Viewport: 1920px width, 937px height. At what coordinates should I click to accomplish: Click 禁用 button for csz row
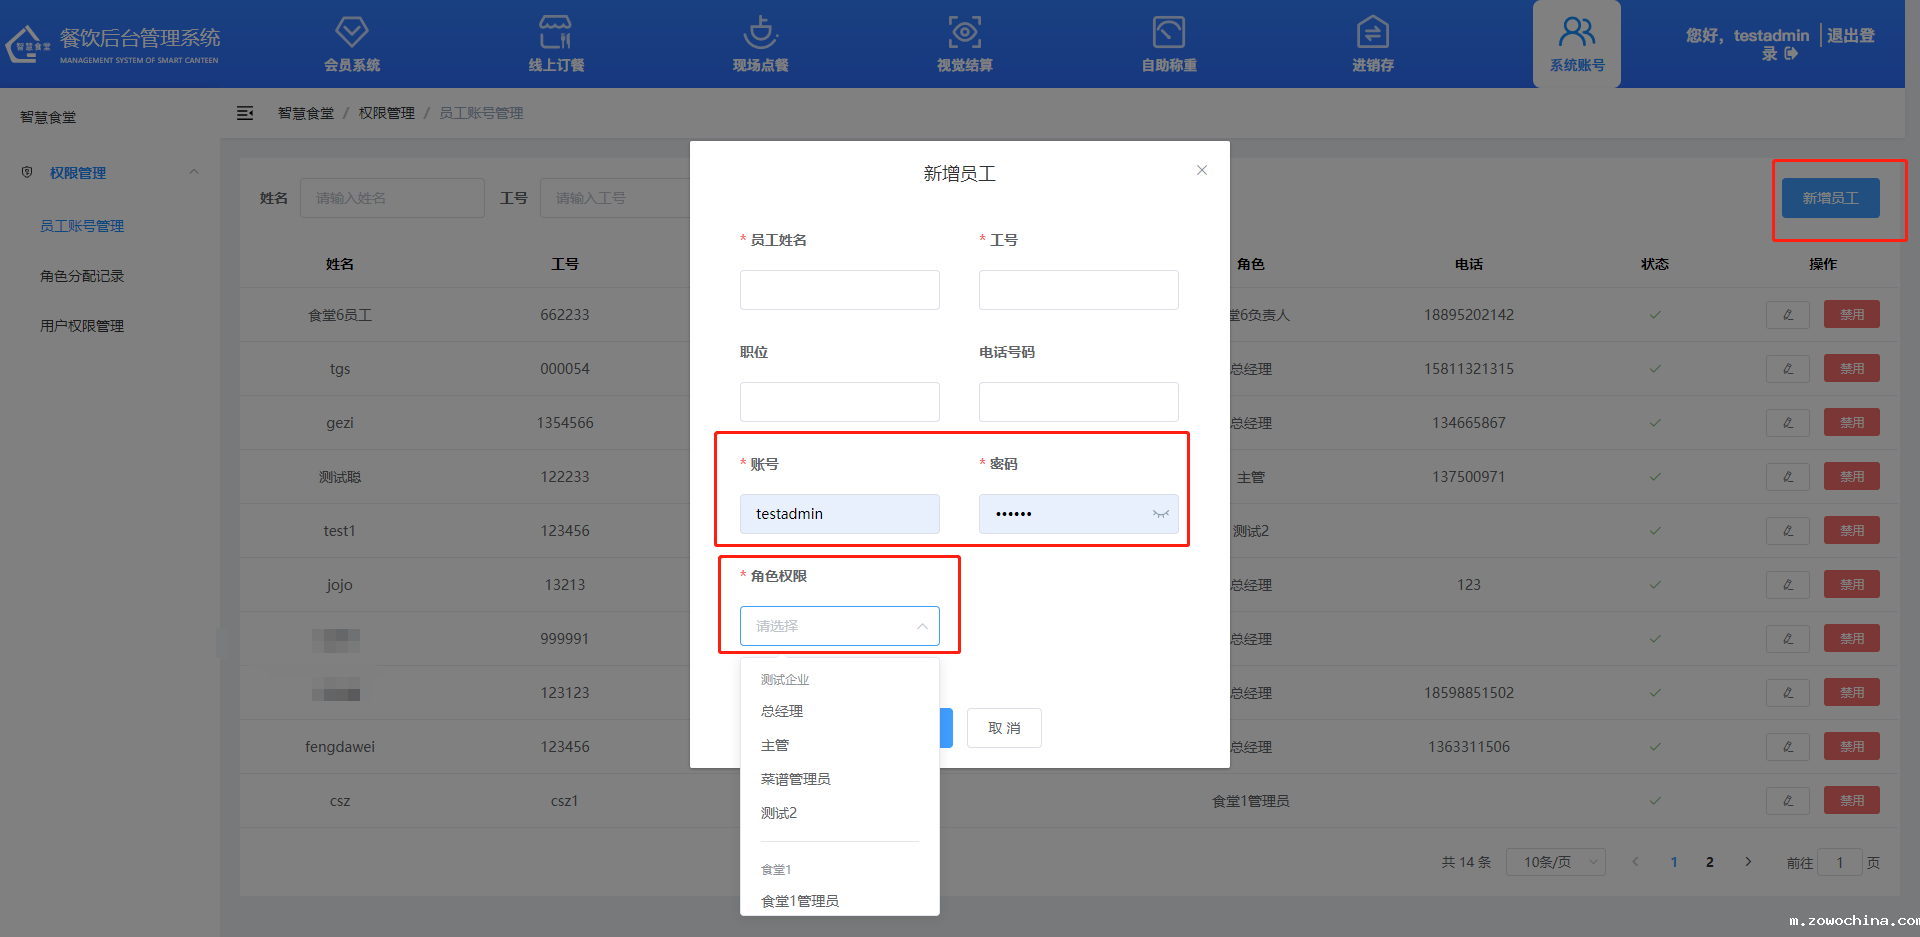coord(1851,801)
